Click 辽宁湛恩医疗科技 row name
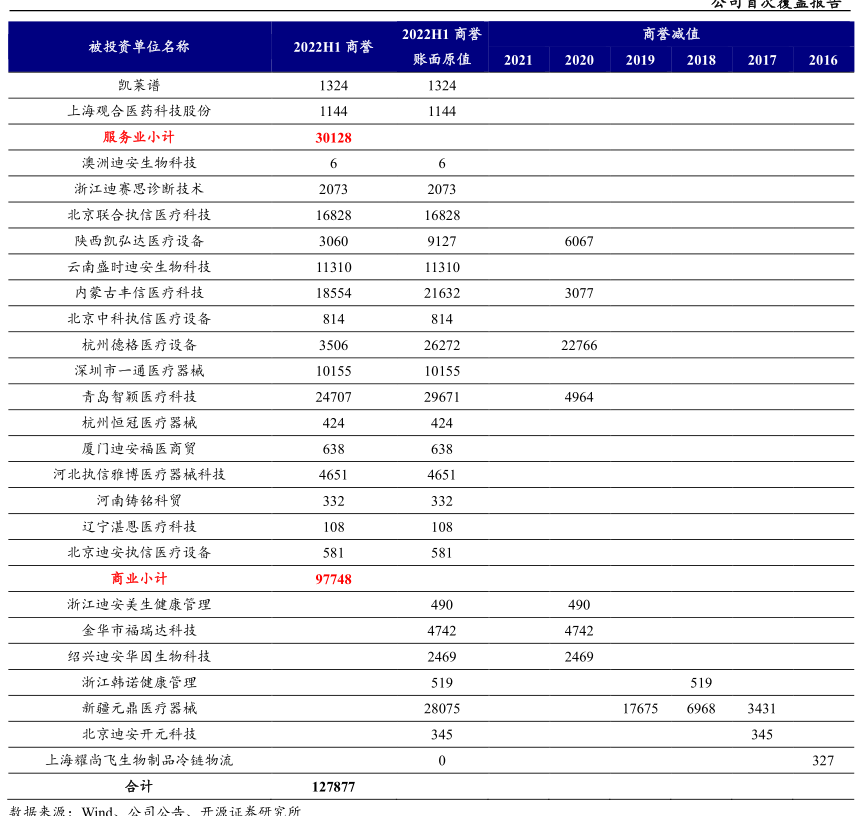The width and height of the screenshot is (860, 816). tap(139, 526)
